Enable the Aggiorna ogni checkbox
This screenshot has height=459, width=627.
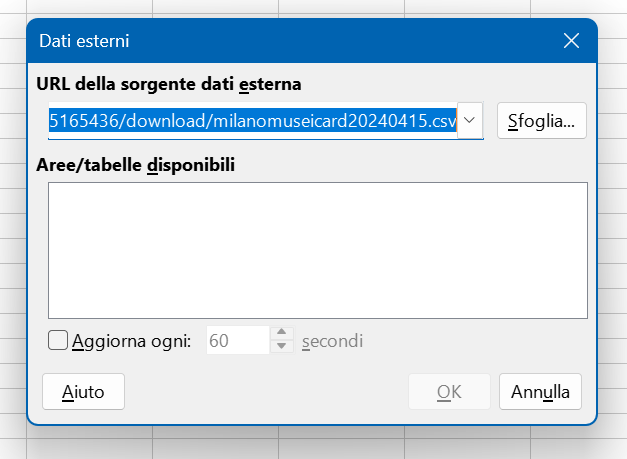tap(58, 340)
